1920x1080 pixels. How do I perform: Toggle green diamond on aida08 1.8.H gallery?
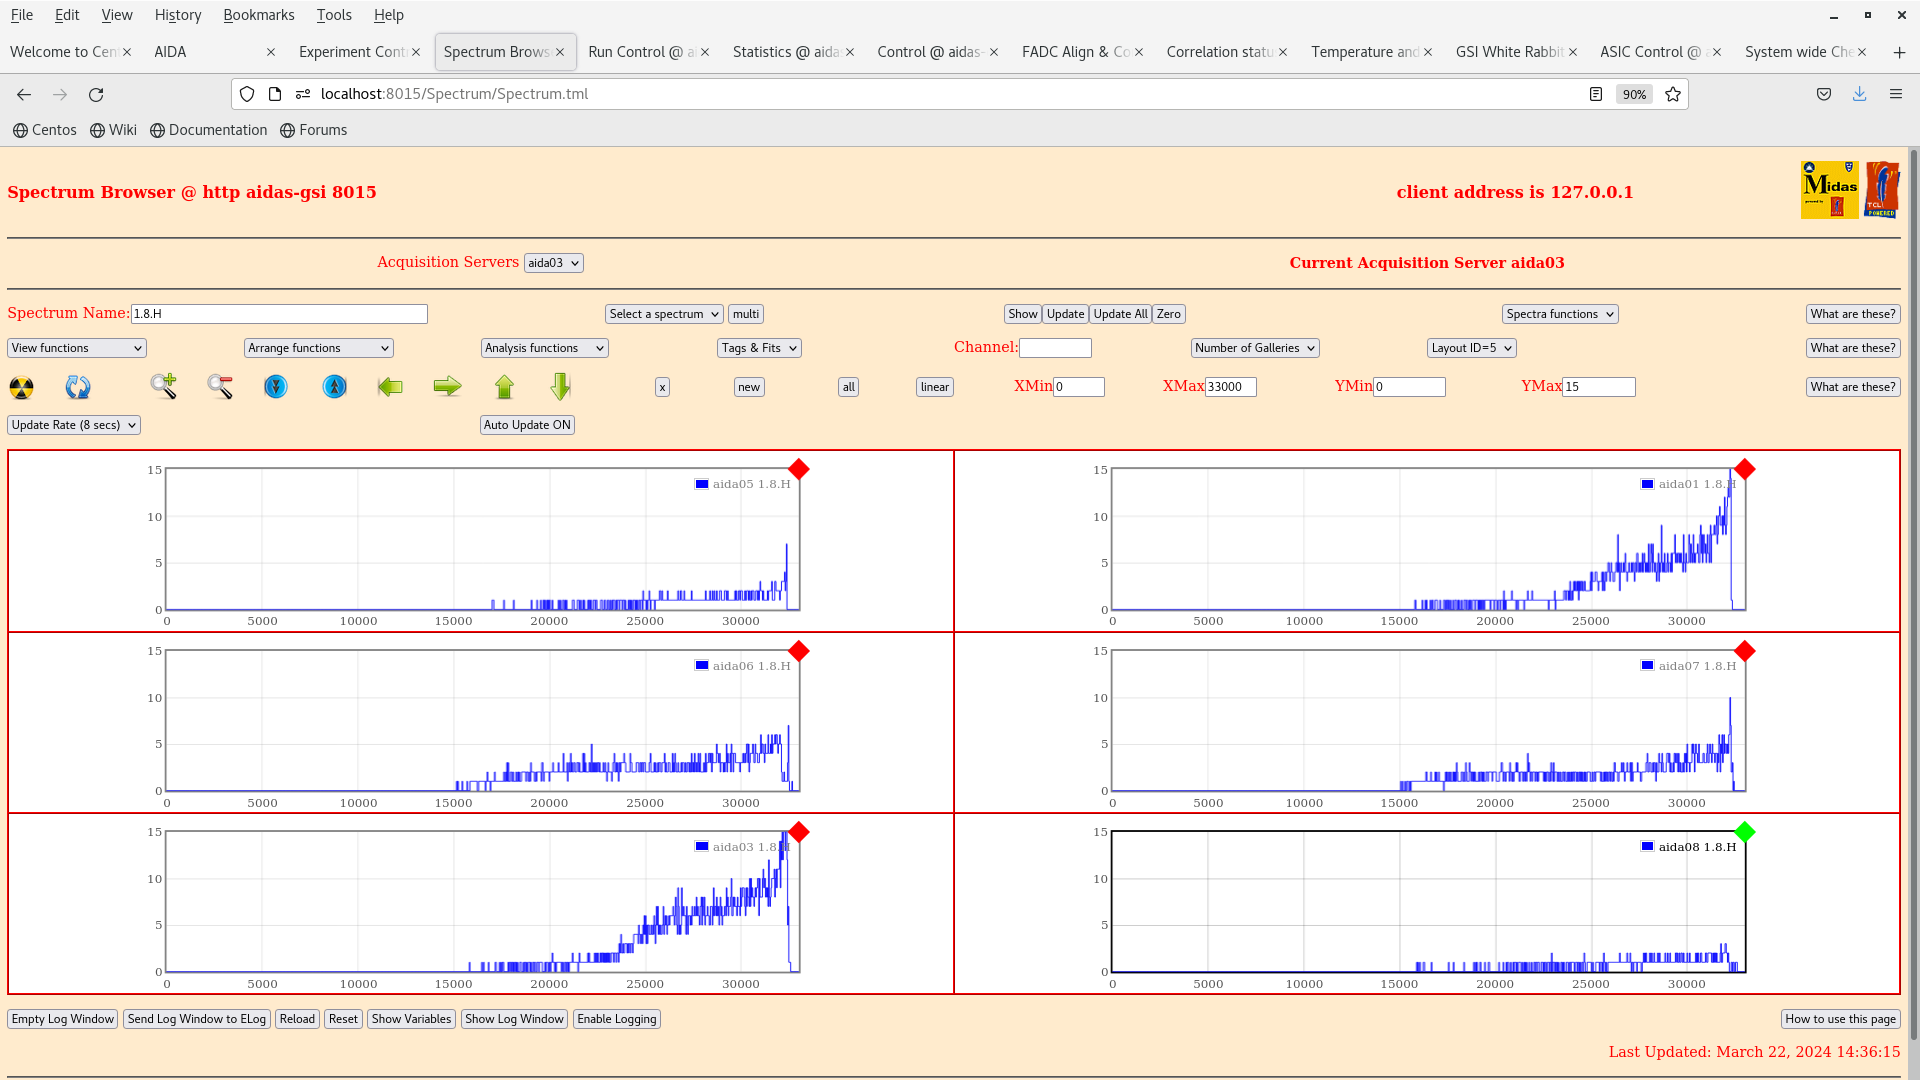[1744, 832]
